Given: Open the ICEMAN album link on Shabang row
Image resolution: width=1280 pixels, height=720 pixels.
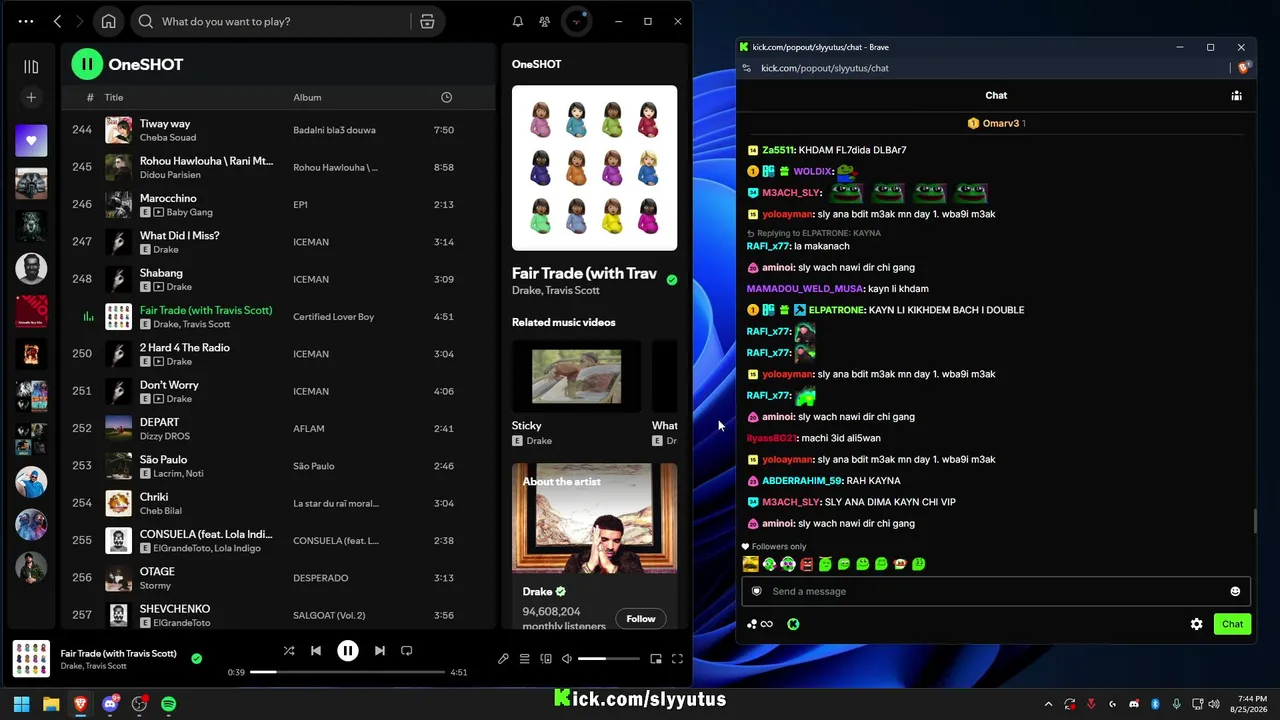Looking at the screenshot, I should pos(311,279).
